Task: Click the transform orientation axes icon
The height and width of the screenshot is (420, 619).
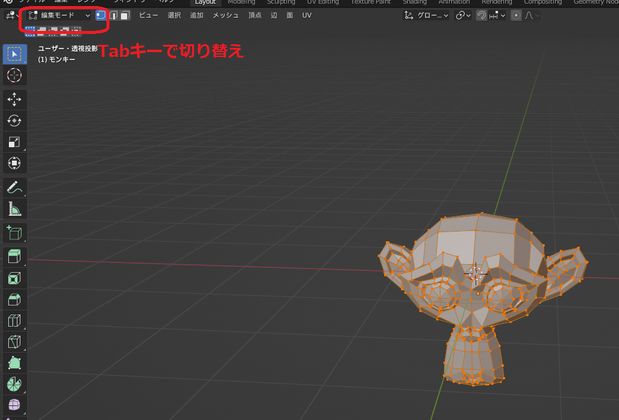Action: point(409,15)
